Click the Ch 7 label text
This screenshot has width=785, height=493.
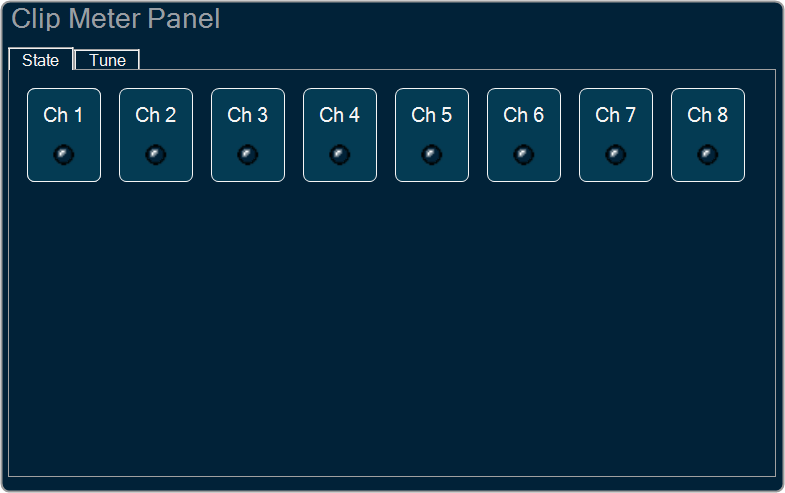tap(616, 115)
